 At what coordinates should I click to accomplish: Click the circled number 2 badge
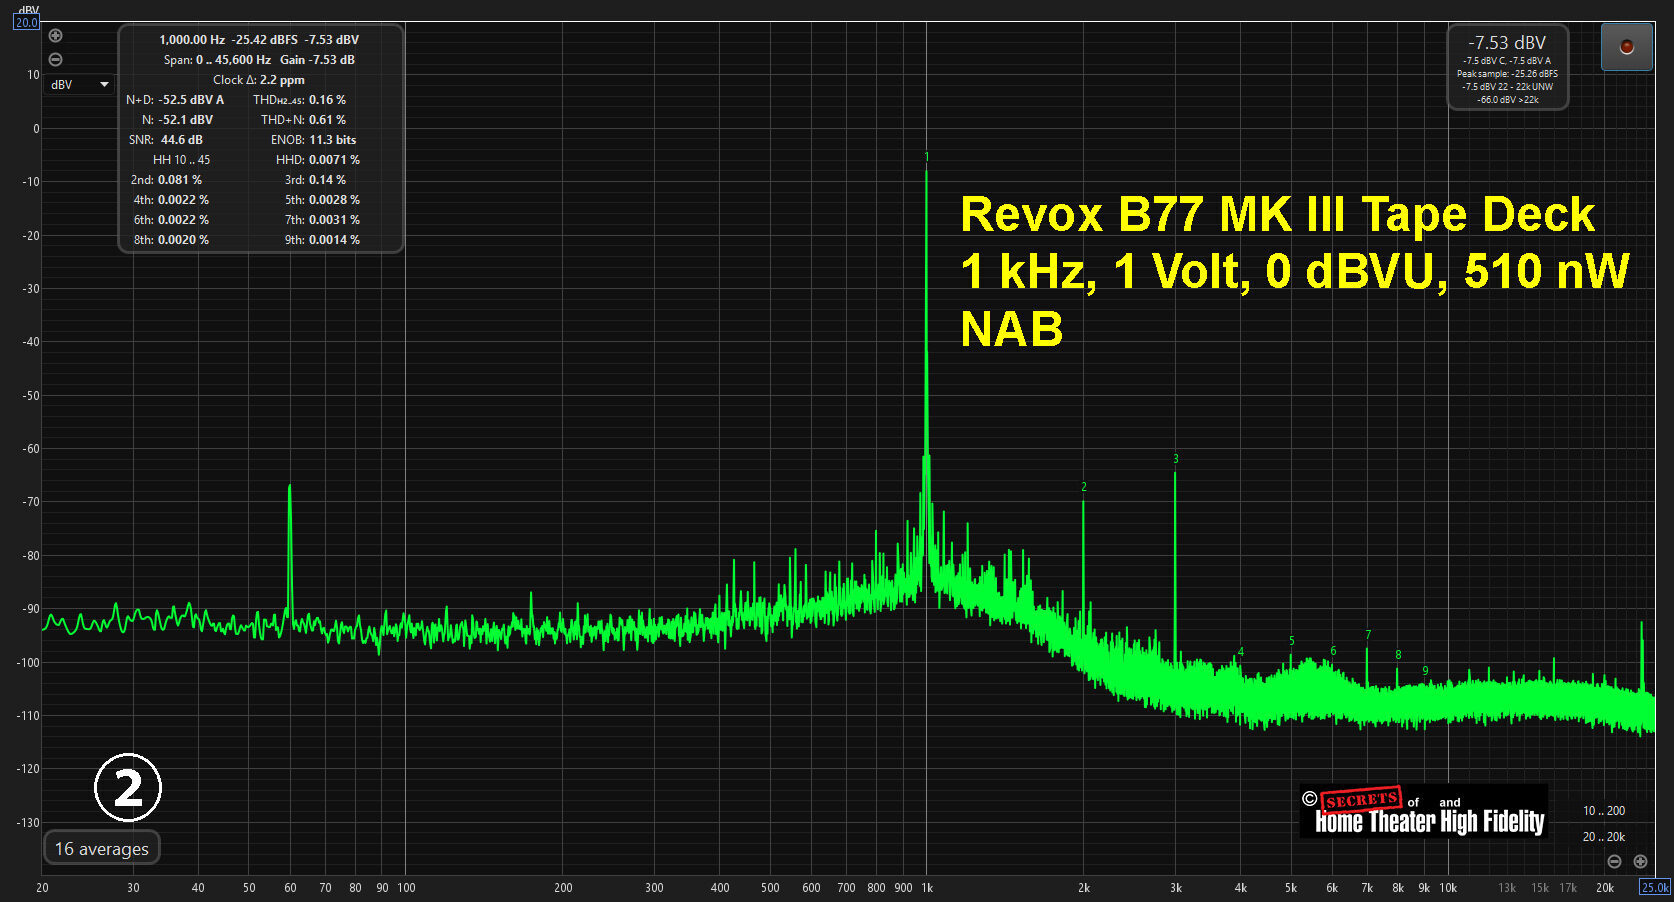128,788
